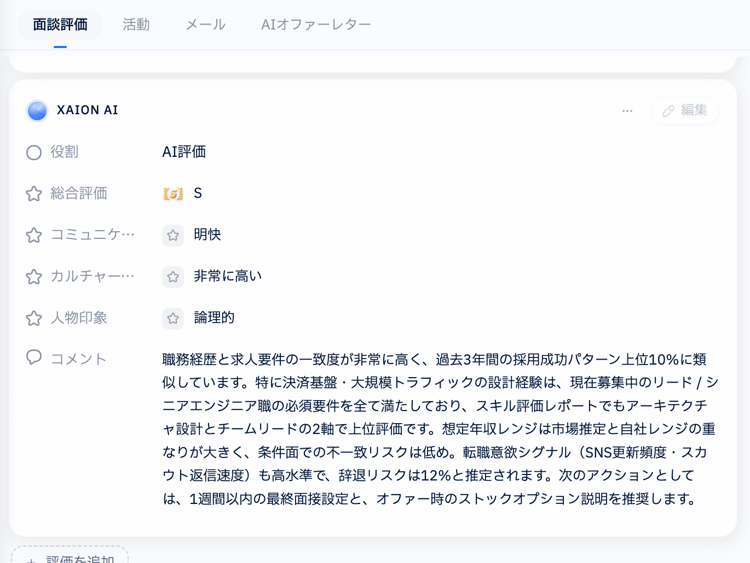Click the star icon beside カルチャー…
The height and width of the screenshot is (563, 750).
tap(34, 276)
